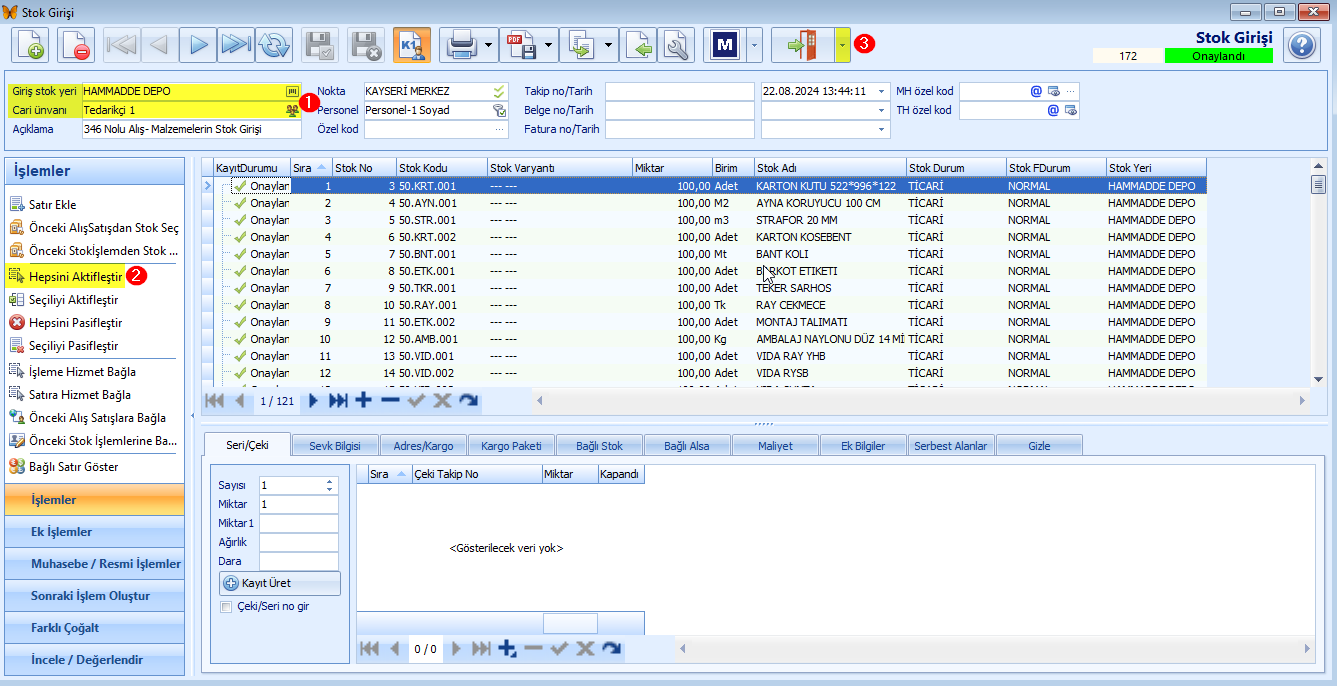The width and height of the screenshot is (1337, 686).
Task: Switch to the Bağlı Stok tab
Action: pyautogui.click(x=599, y=446)
